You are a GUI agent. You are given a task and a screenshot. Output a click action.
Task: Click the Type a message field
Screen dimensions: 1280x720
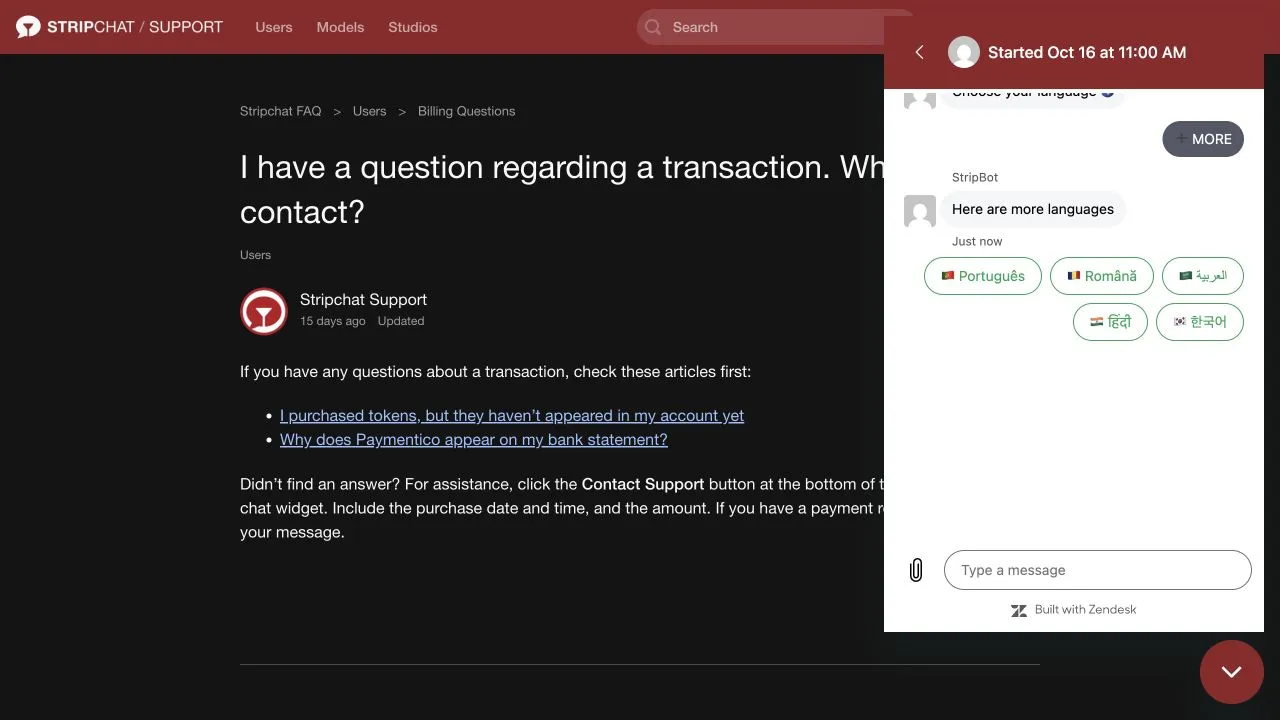(x=1098, y=570)
